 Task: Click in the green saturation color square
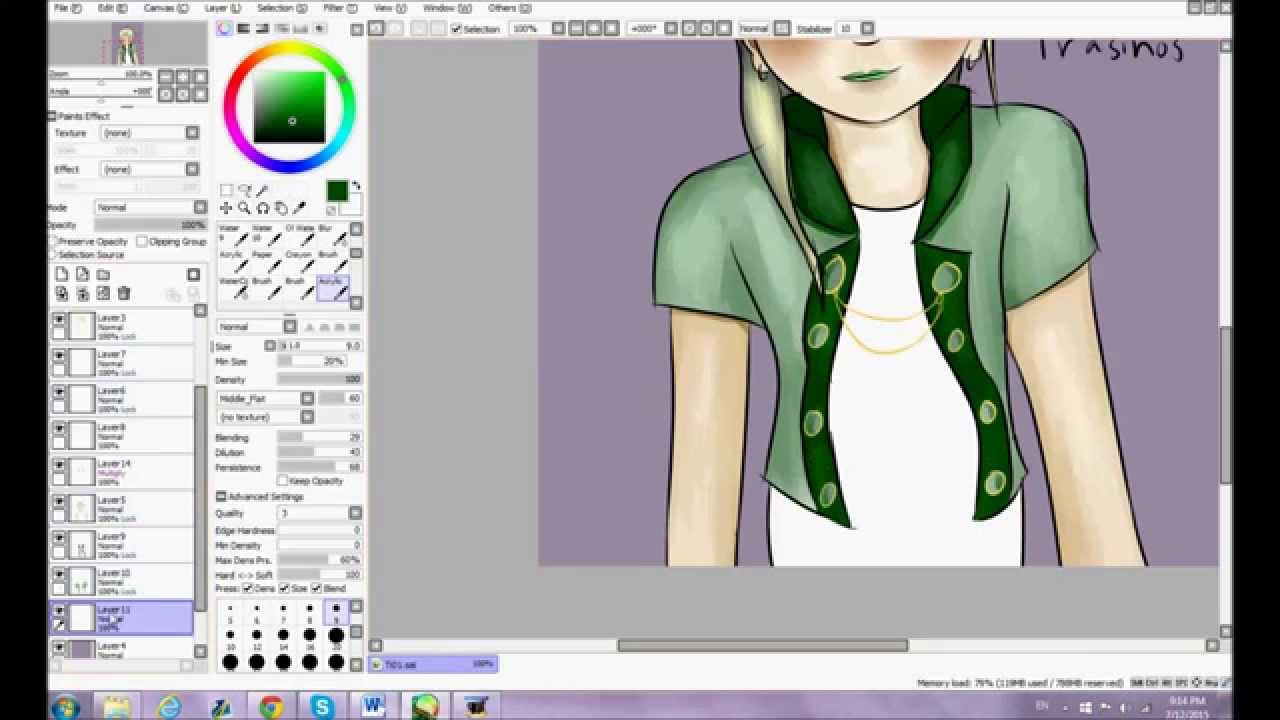tap(289, 108)
